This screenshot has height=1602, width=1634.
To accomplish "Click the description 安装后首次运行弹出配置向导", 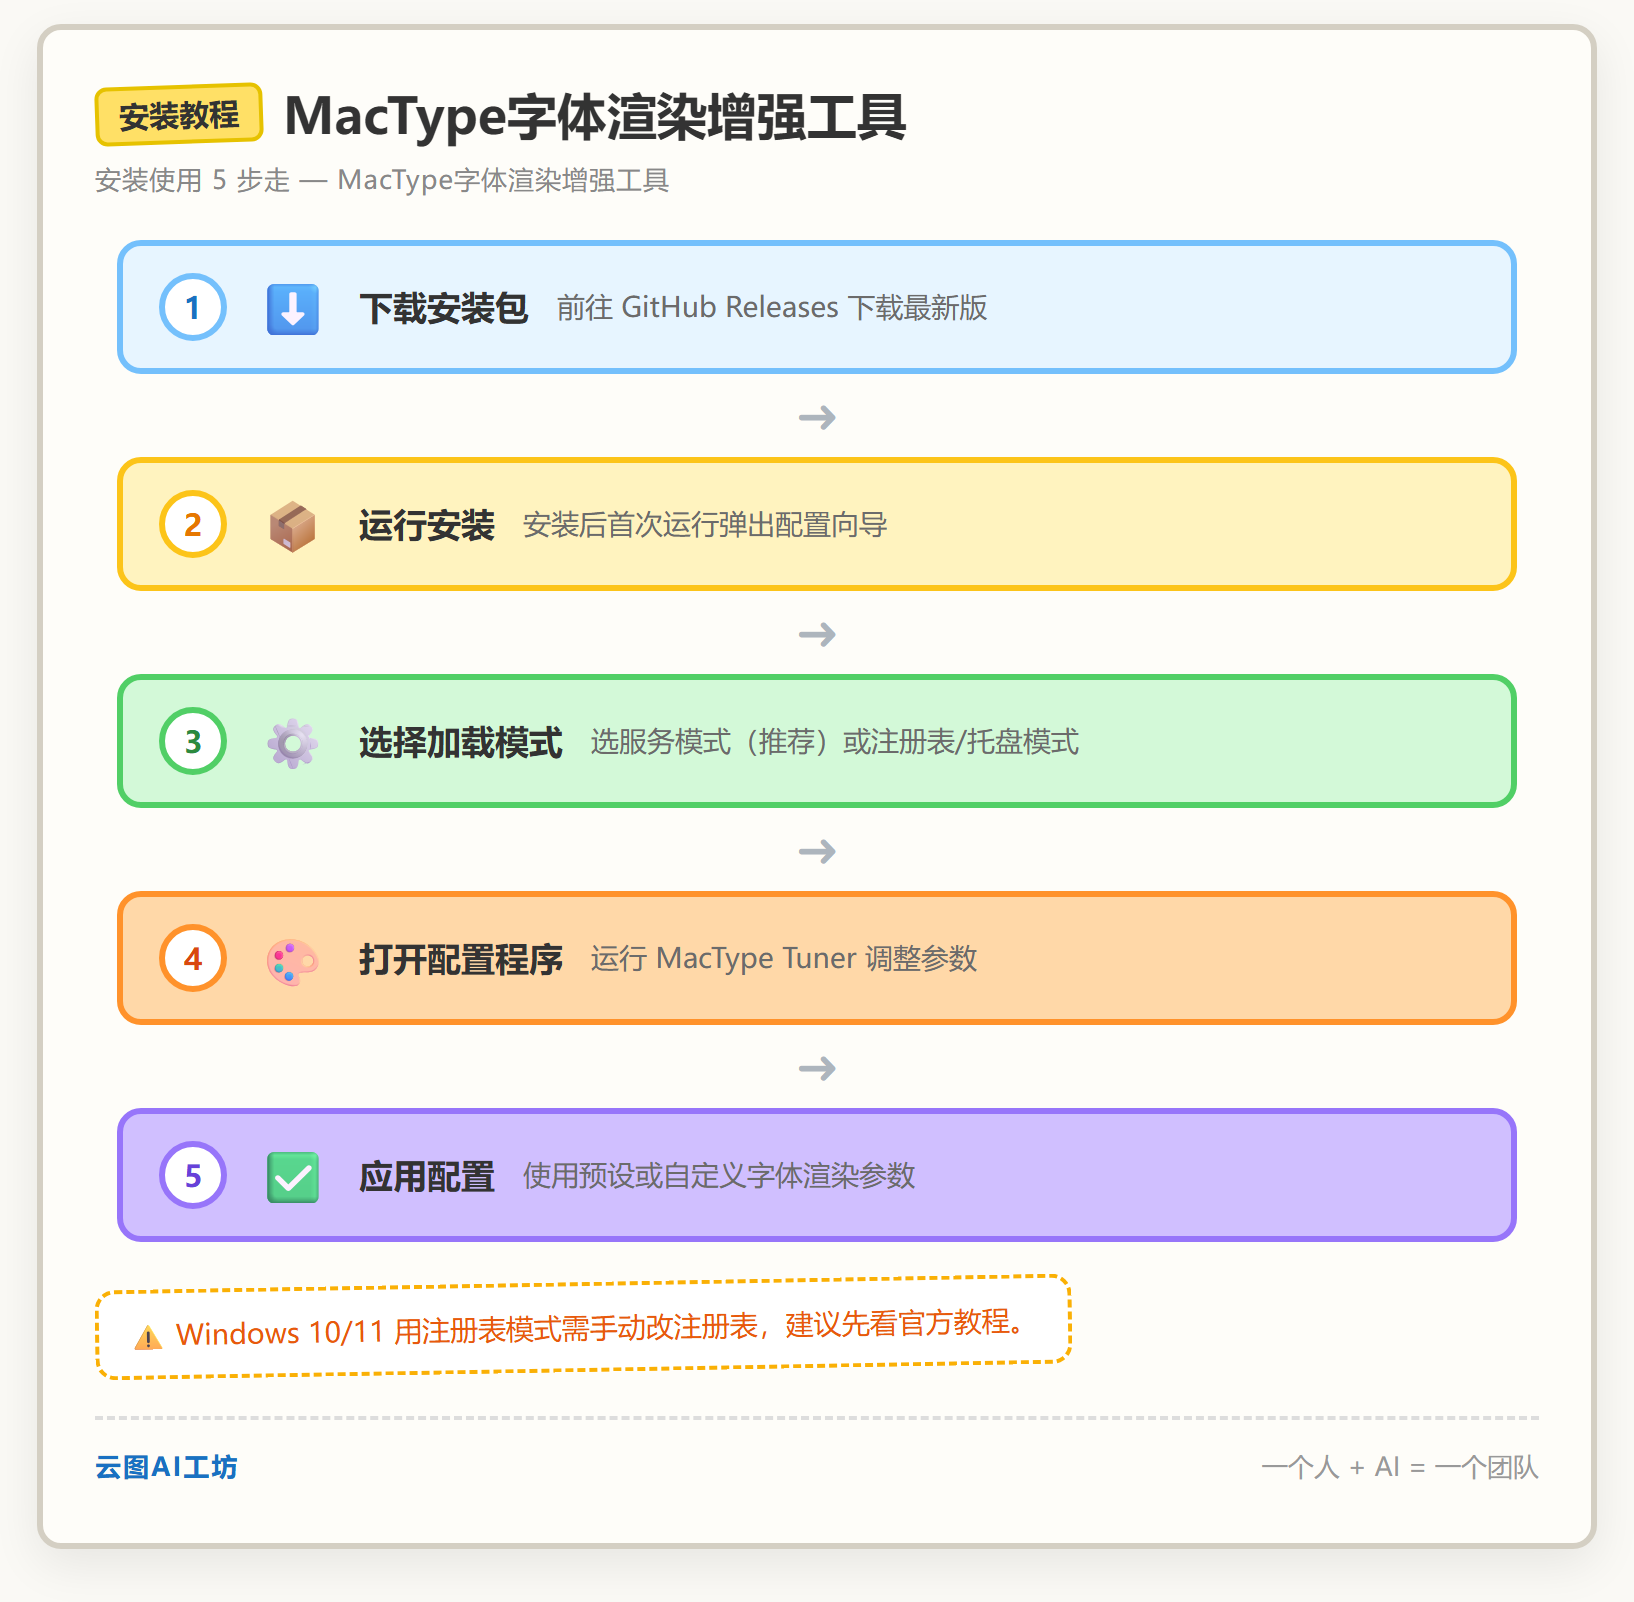I will (x=705, y=525).
